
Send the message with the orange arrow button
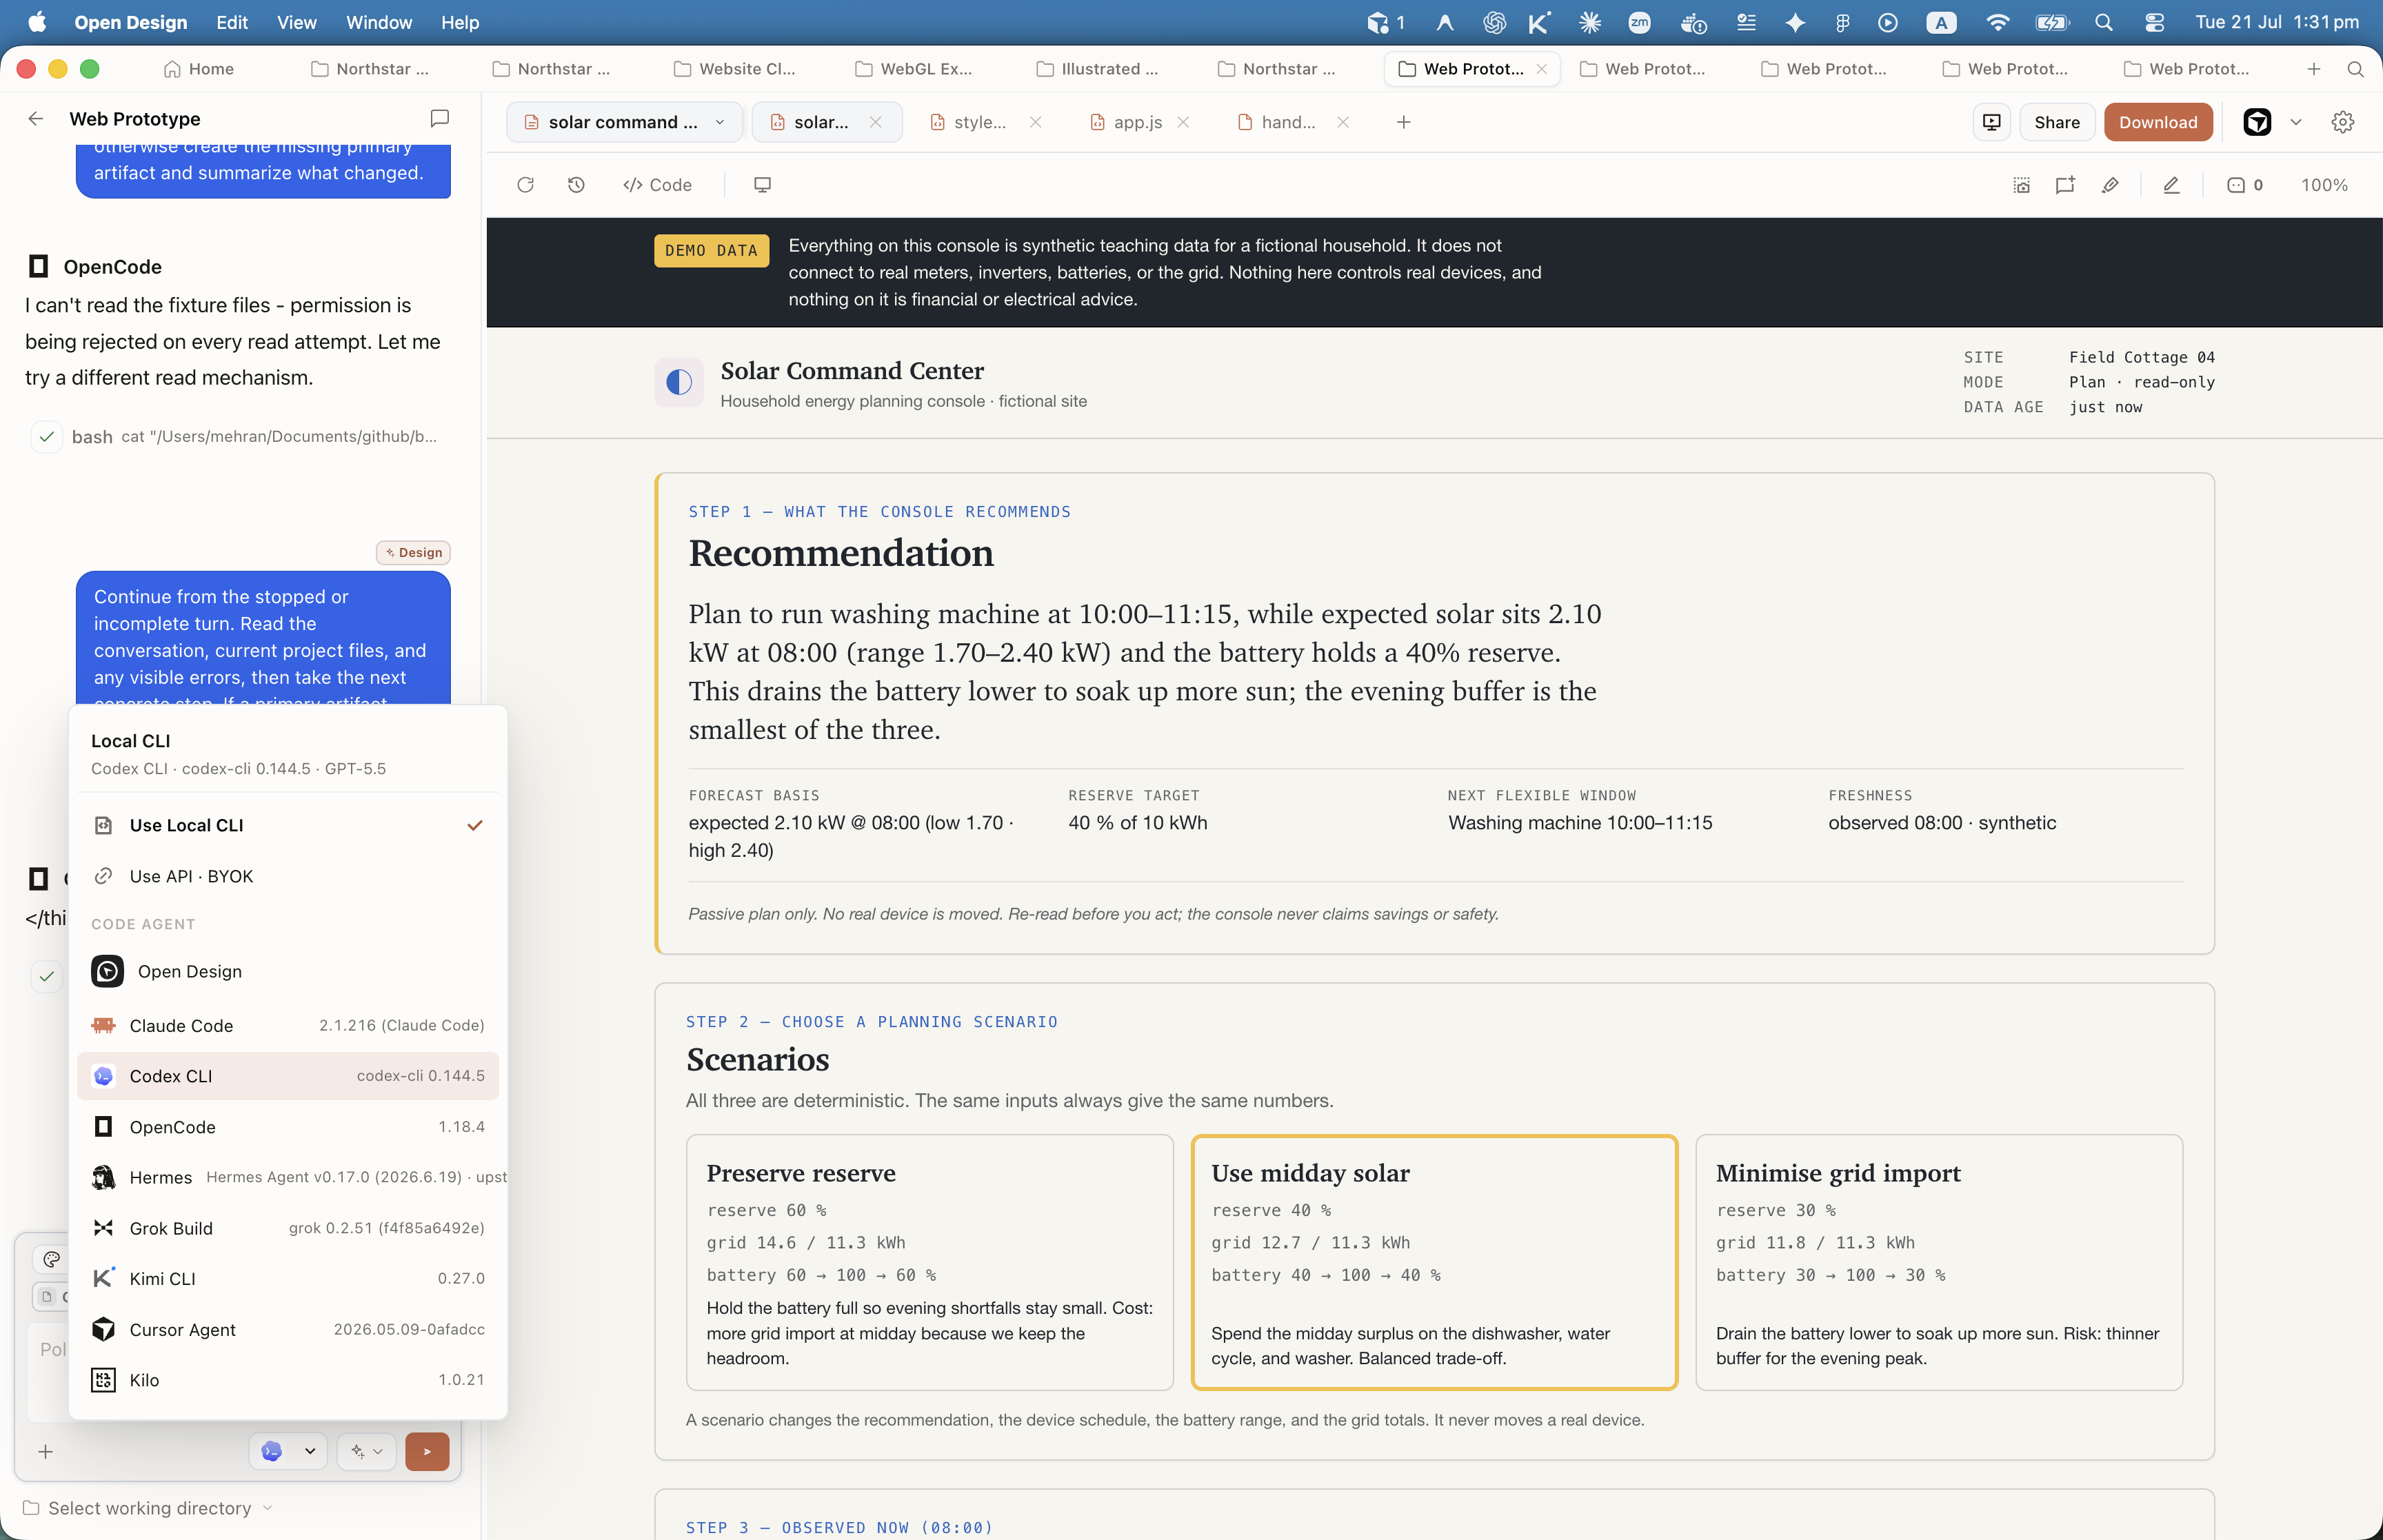[x=427, y=1451]
